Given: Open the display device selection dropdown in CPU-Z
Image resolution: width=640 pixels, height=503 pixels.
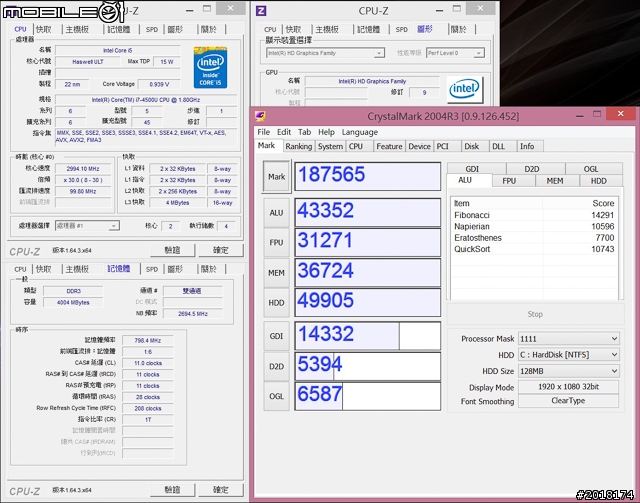Looking at the screenshot, I should pyautogui.click(x=325, y=53).
